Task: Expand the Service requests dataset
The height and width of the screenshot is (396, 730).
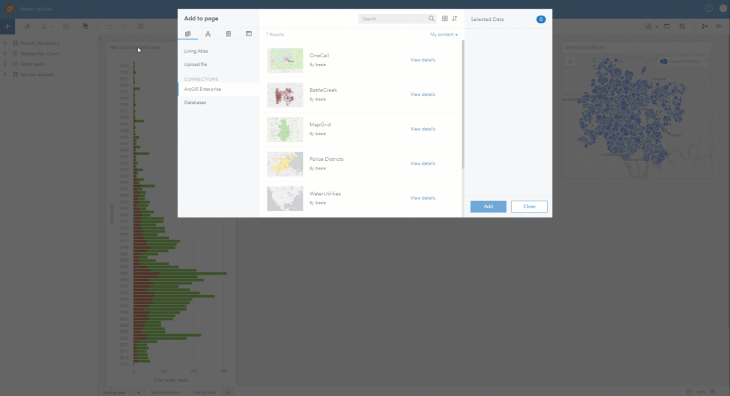Action: click(x=5, y=74)
